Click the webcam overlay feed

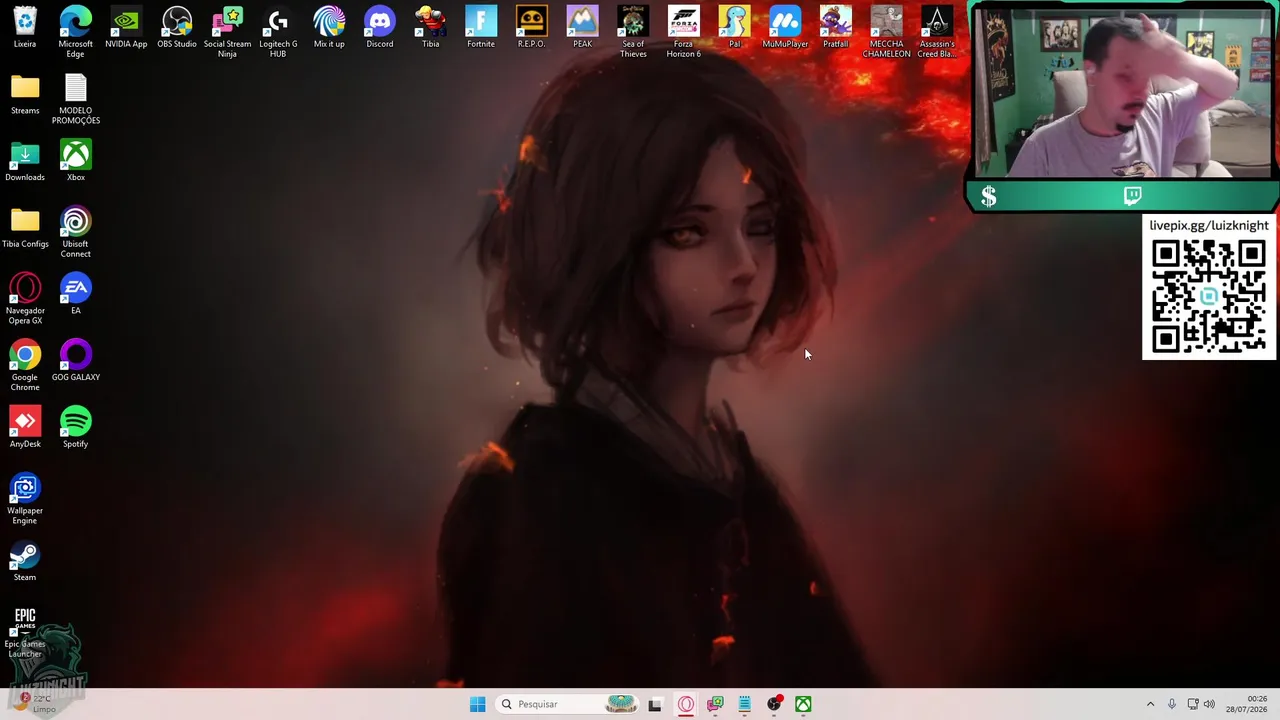1123,93
